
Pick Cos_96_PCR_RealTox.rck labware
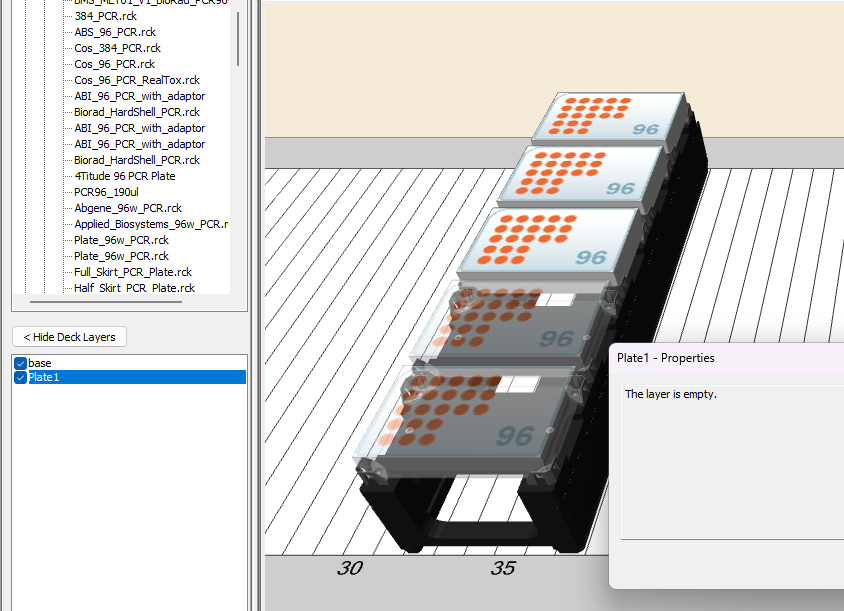(x=136, y=80)
